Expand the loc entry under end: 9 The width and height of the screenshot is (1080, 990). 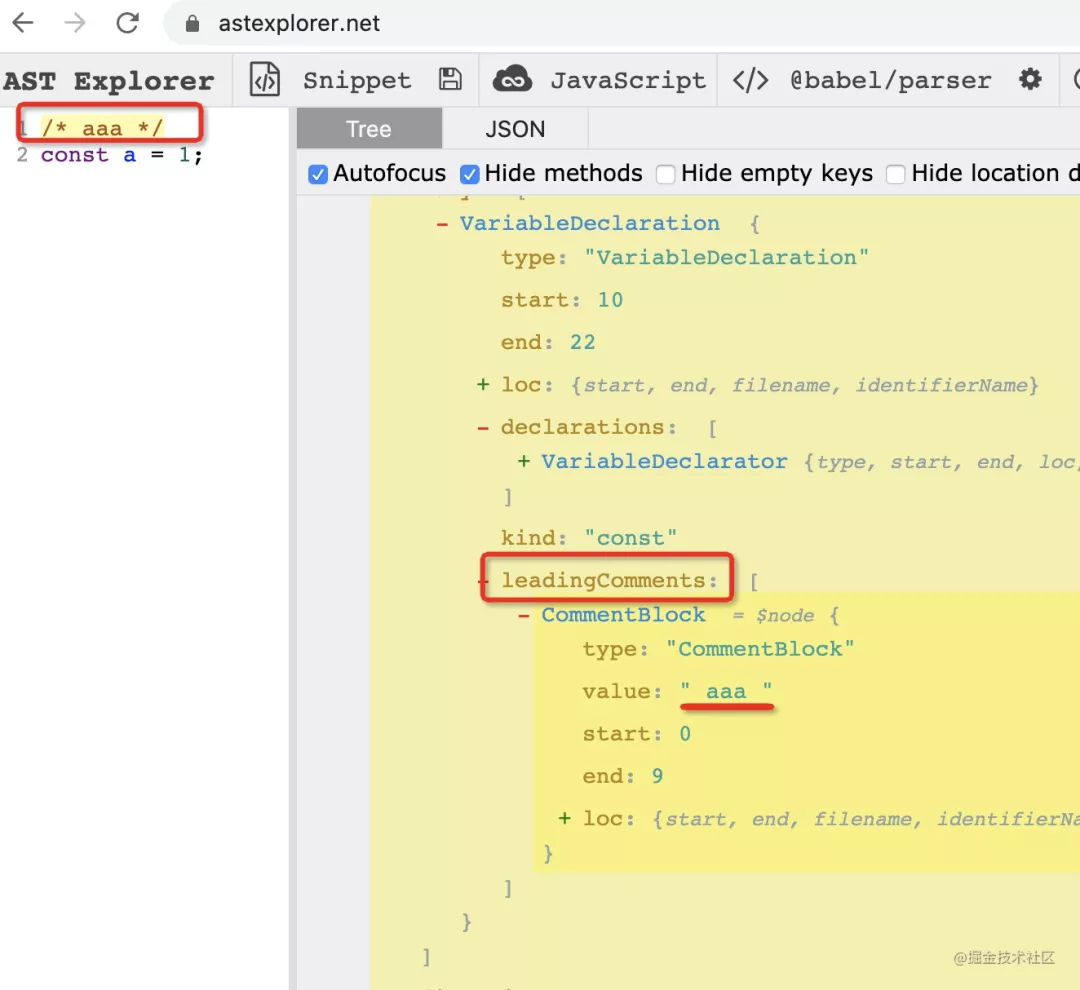click(x=564, y=818)
